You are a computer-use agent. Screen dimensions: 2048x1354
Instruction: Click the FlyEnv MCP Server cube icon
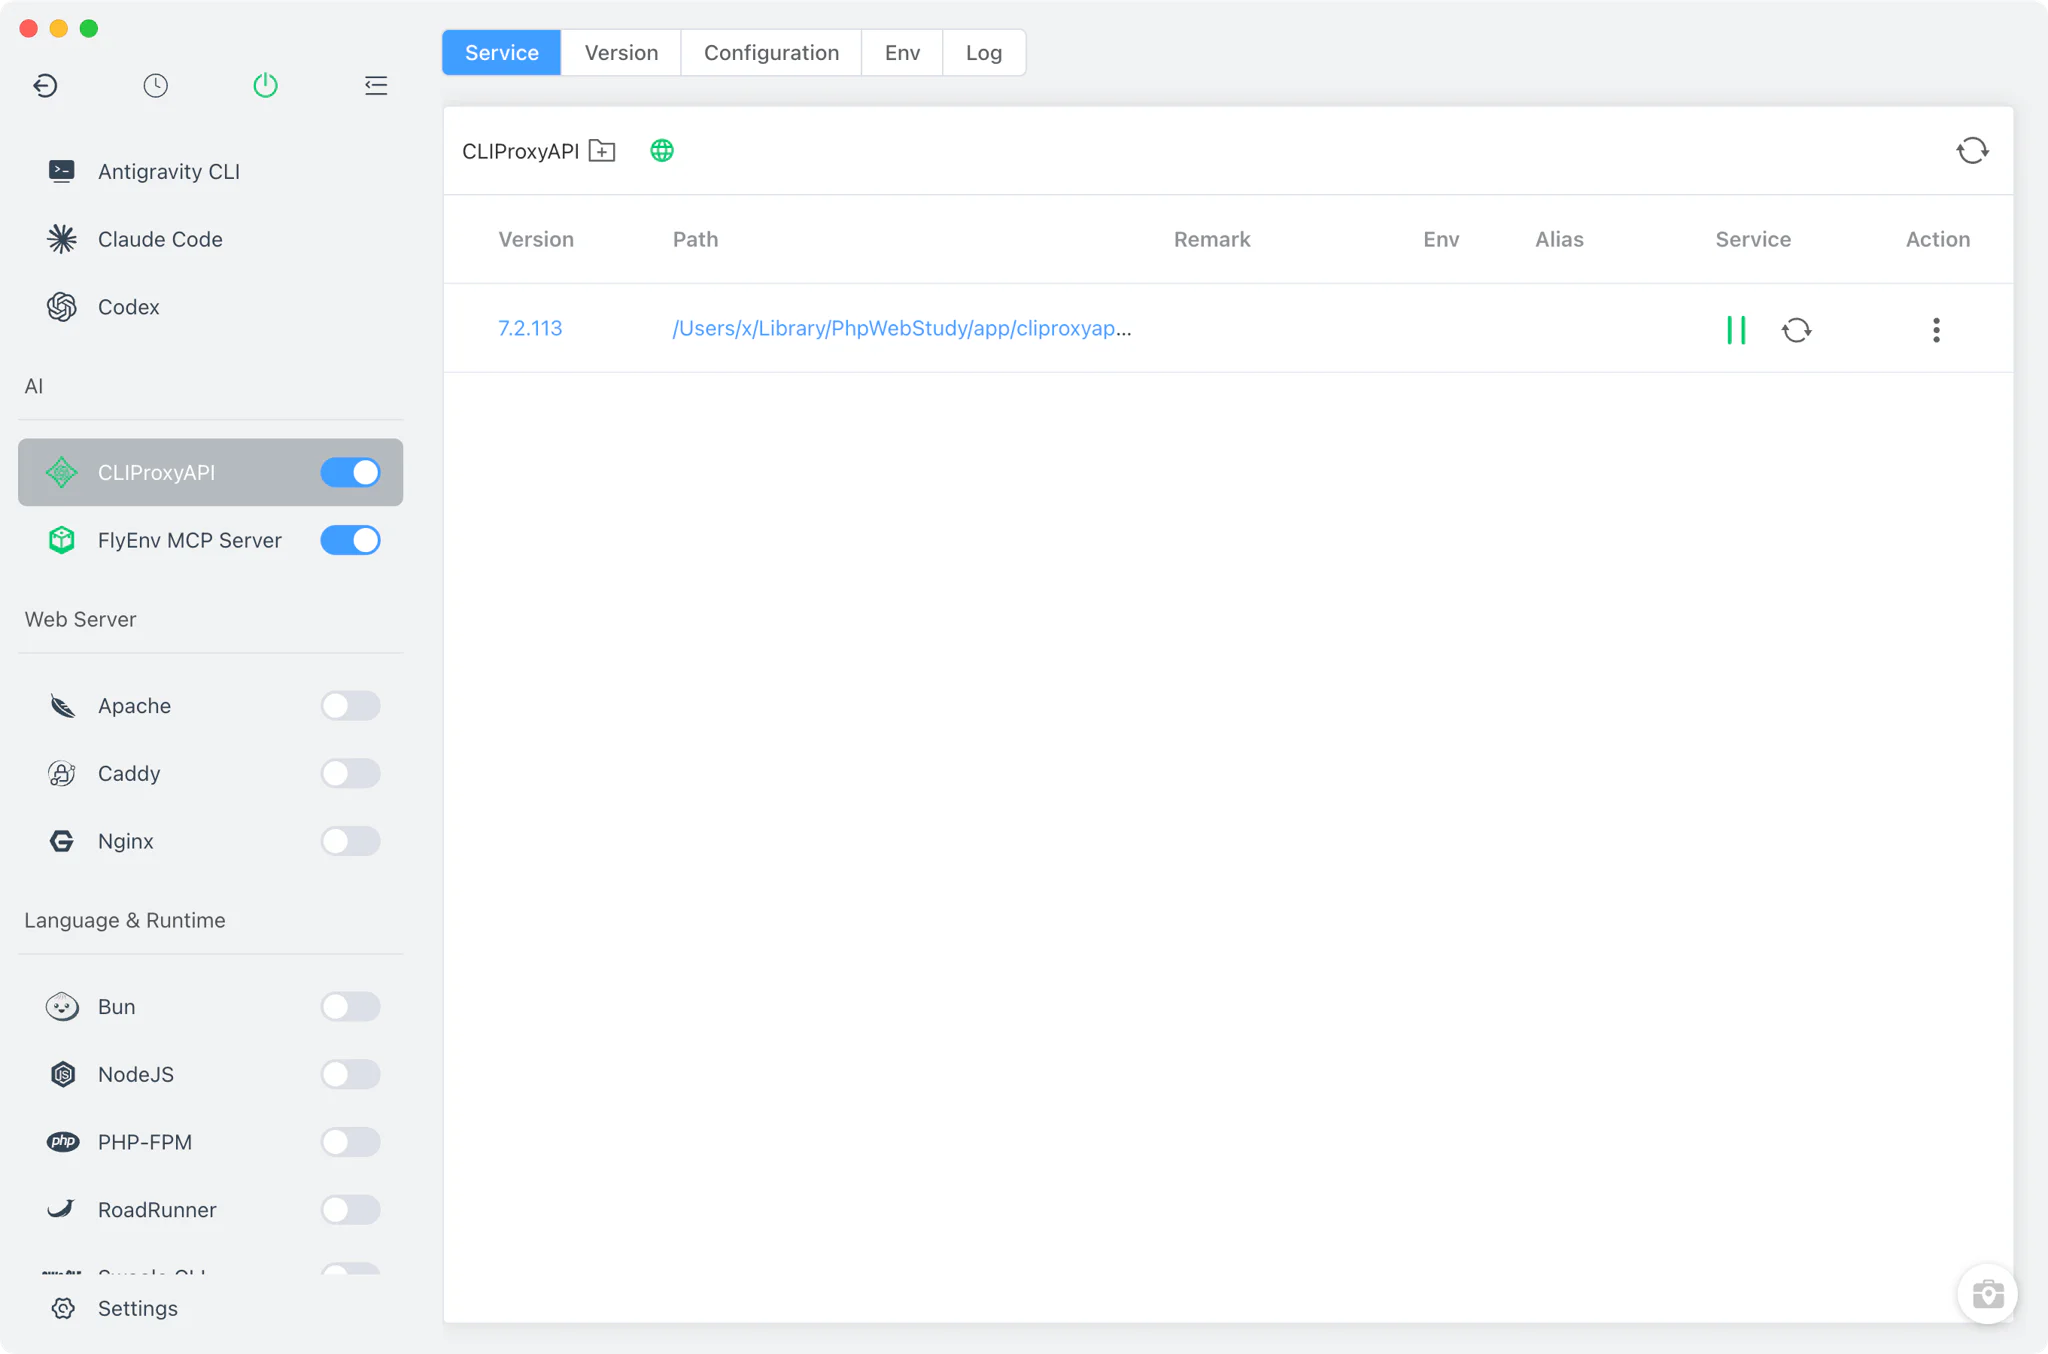(62, 540)
